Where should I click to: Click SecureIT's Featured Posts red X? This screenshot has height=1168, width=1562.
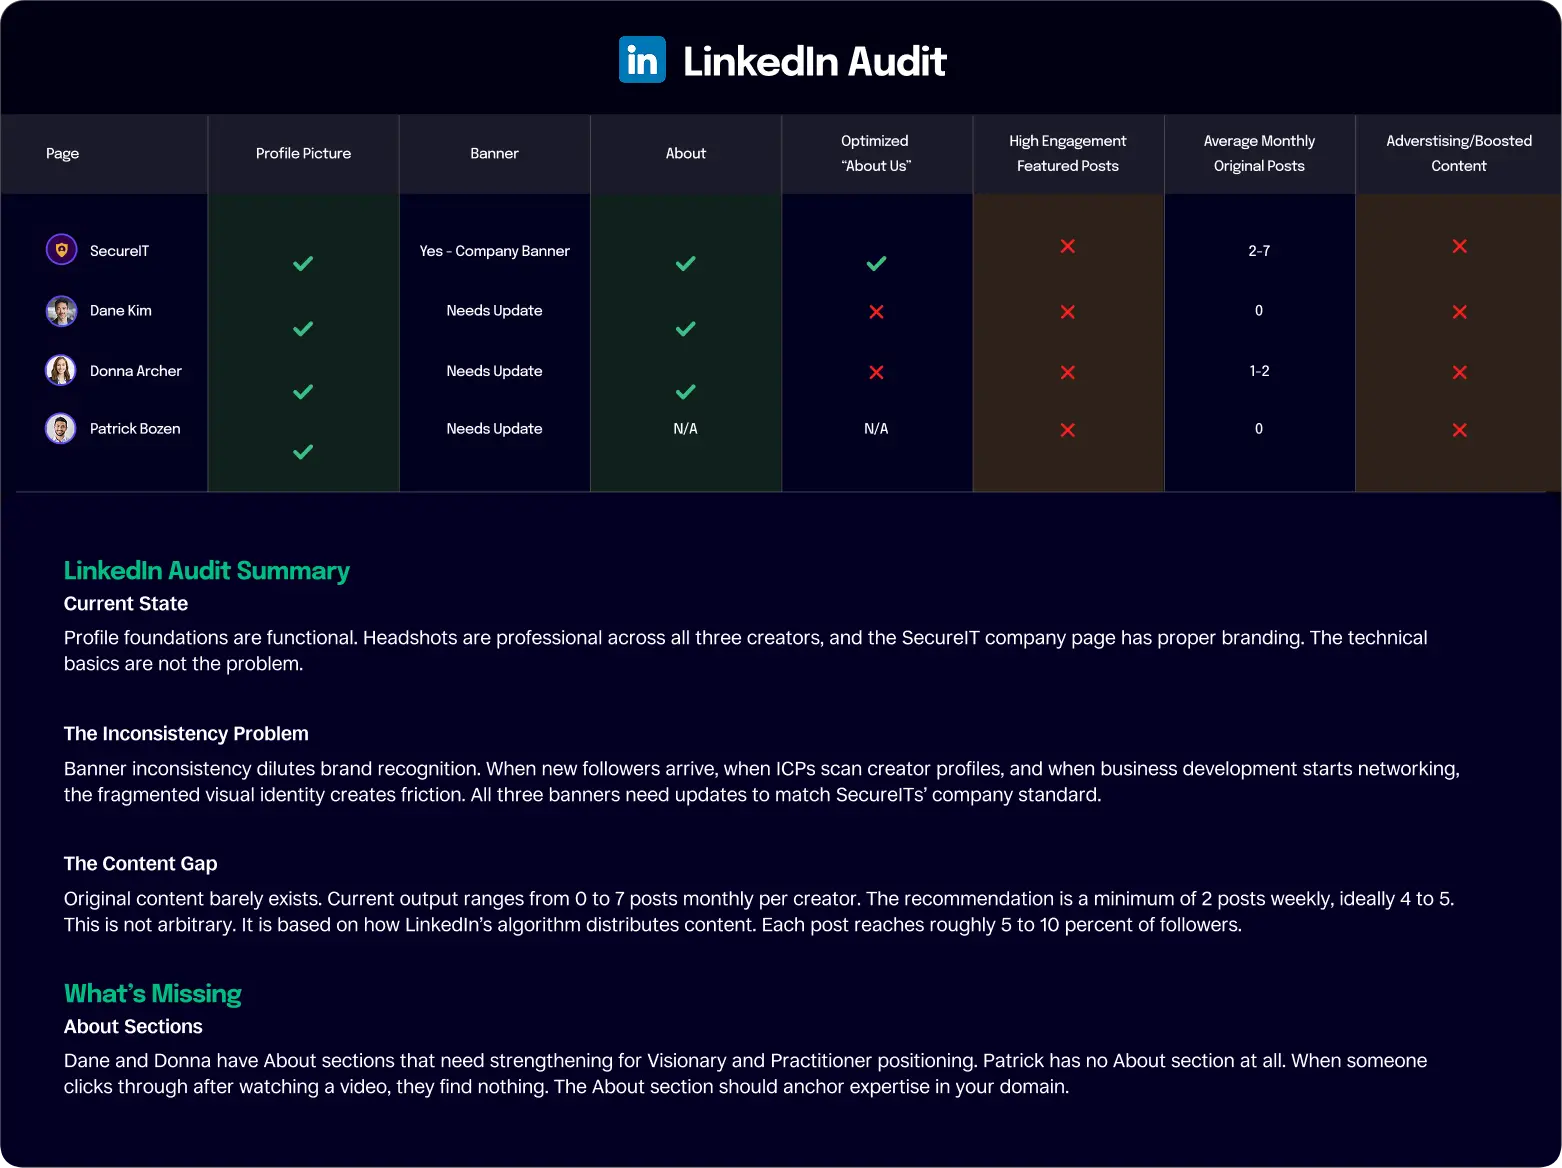tap(1068, 246)
